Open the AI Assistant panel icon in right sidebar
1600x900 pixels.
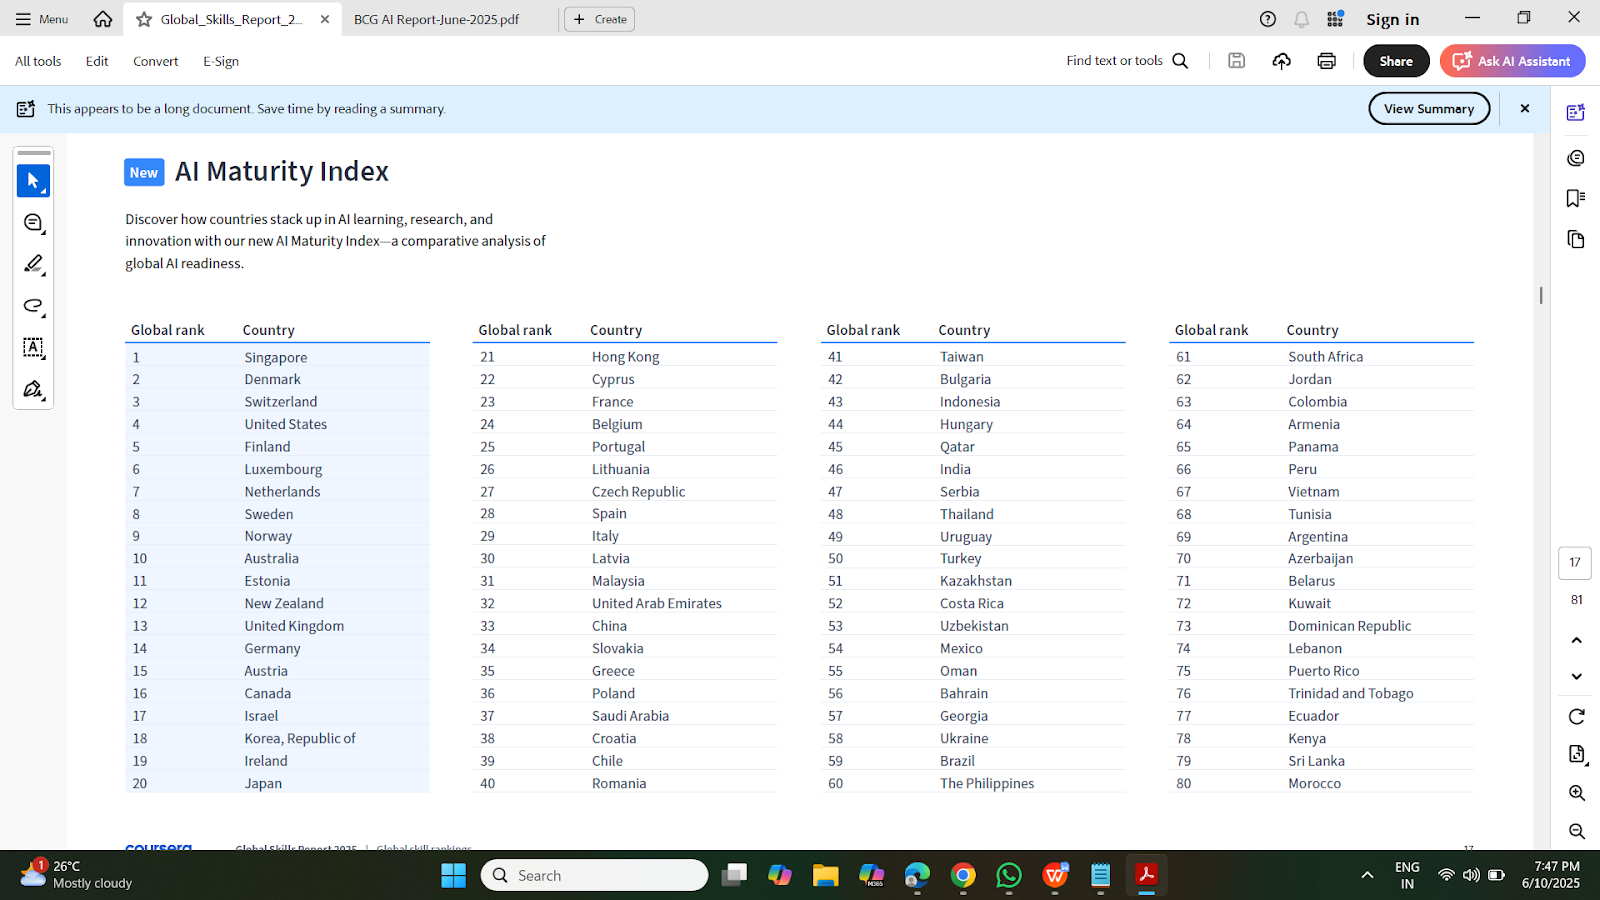point(1576,112)
